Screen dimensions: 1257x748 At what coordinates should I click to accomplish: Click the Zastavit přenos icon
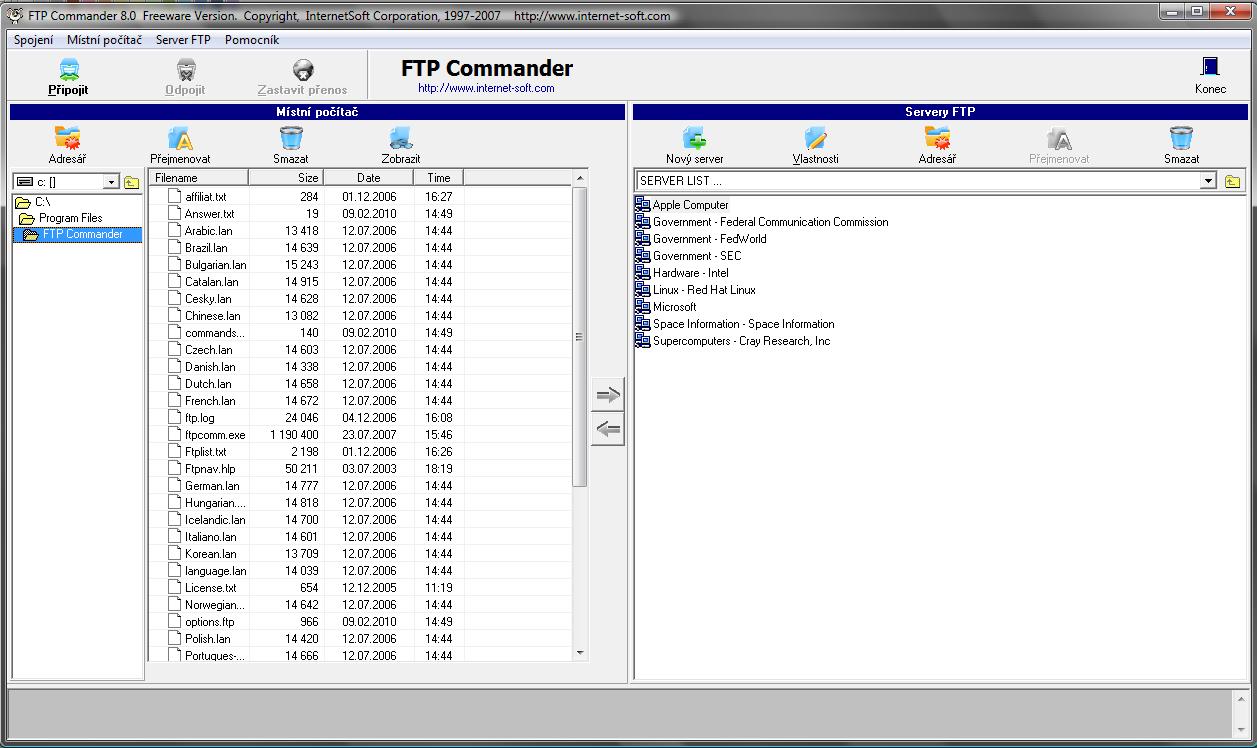(303, 70)
